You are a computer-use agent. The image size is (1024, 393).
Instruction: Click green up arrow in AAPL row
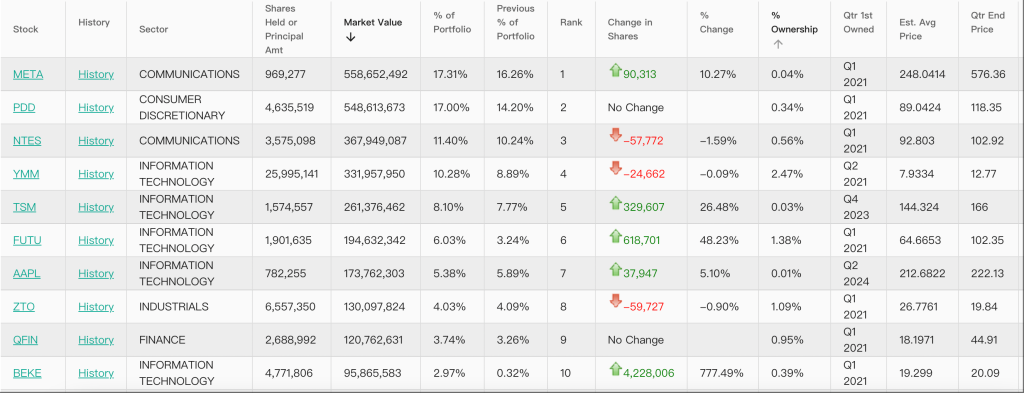(615, 269)
